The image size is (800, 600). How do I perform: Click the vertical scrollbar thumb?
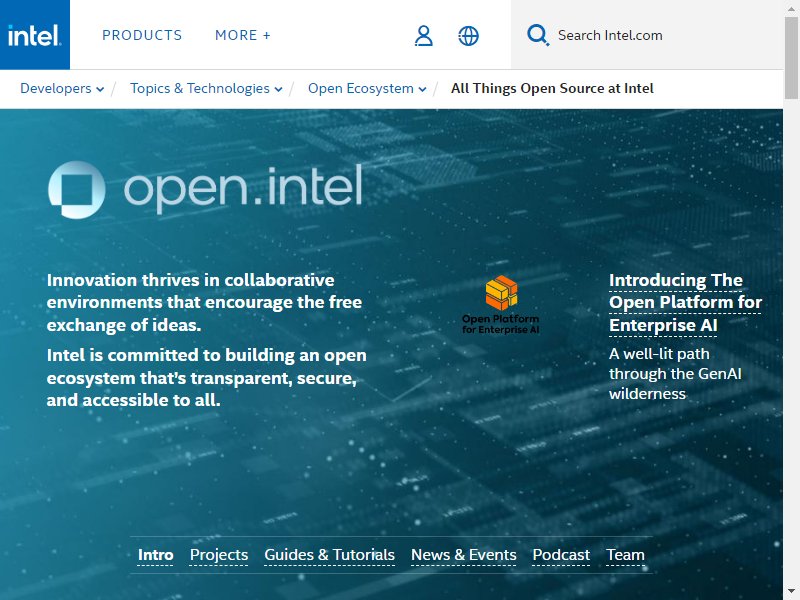(x=791, y=57)
